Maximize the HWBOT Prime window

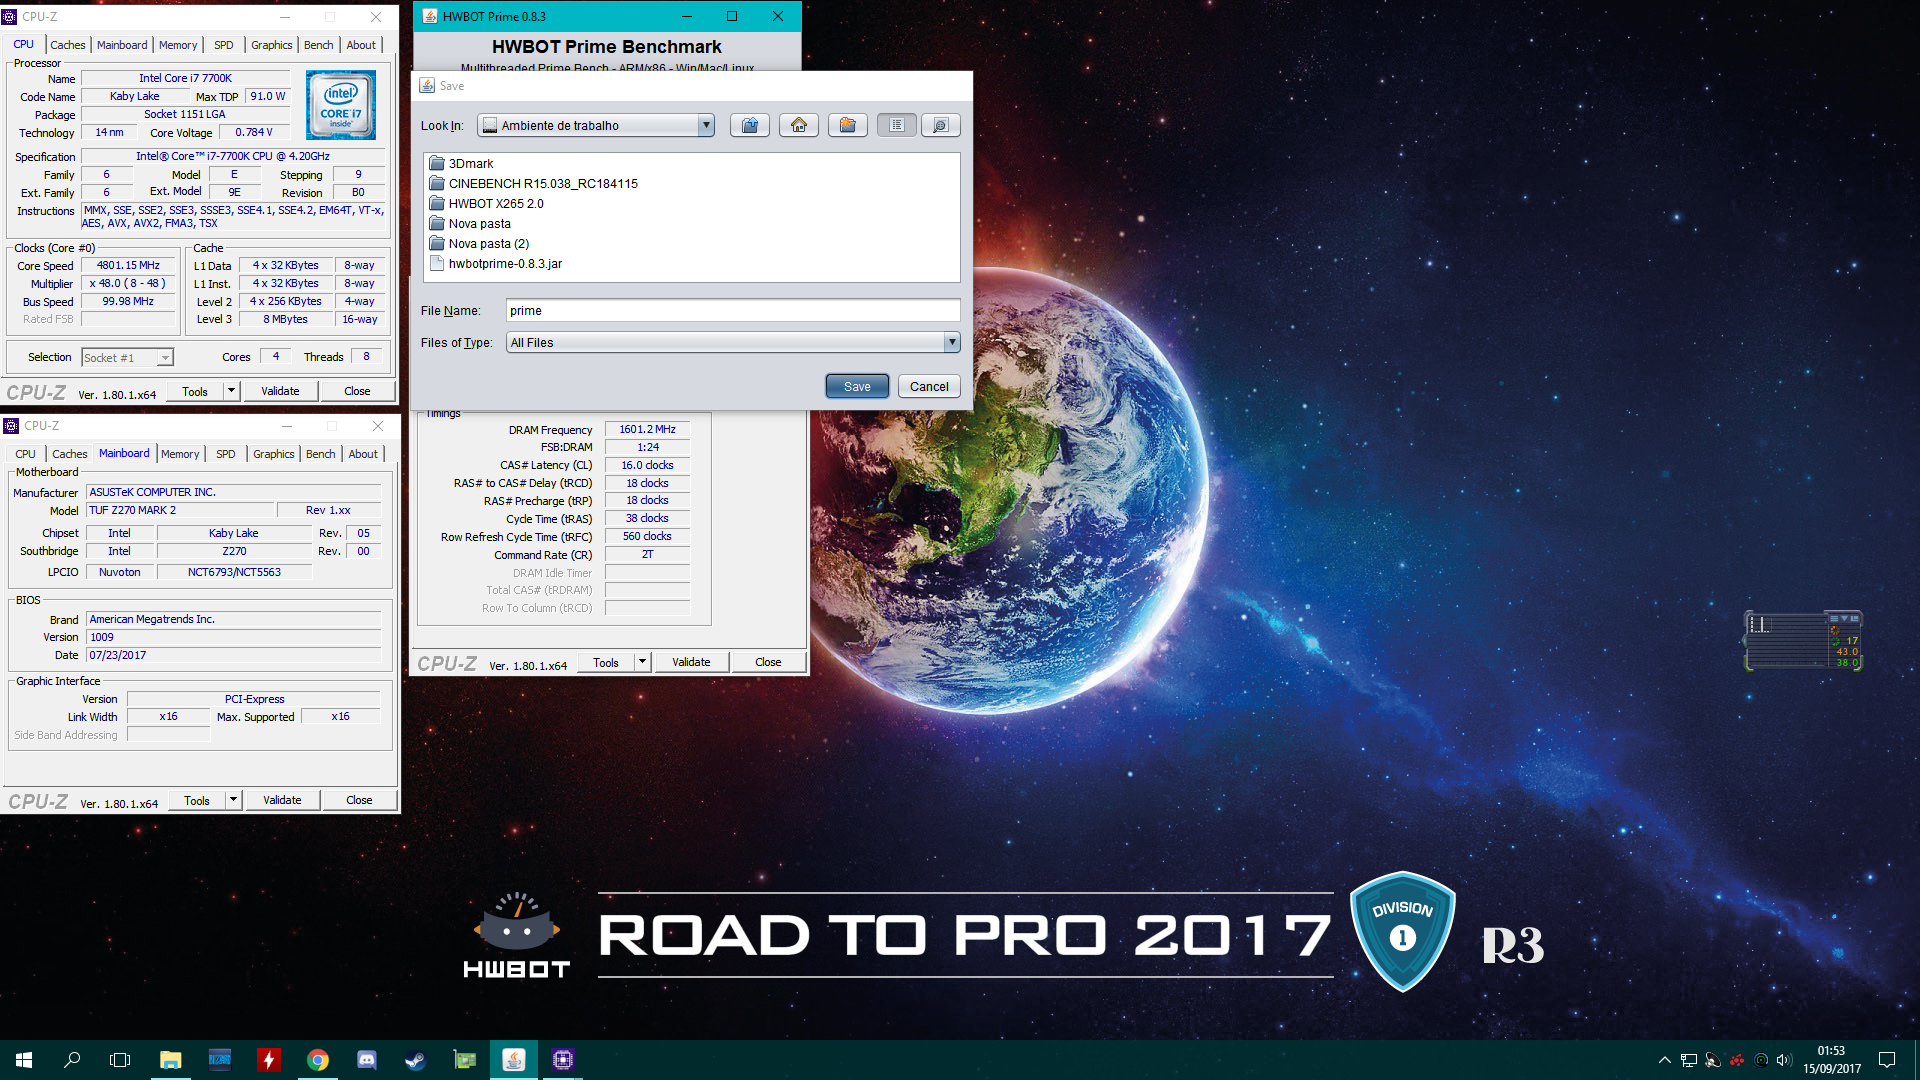(x=732, y=16)
